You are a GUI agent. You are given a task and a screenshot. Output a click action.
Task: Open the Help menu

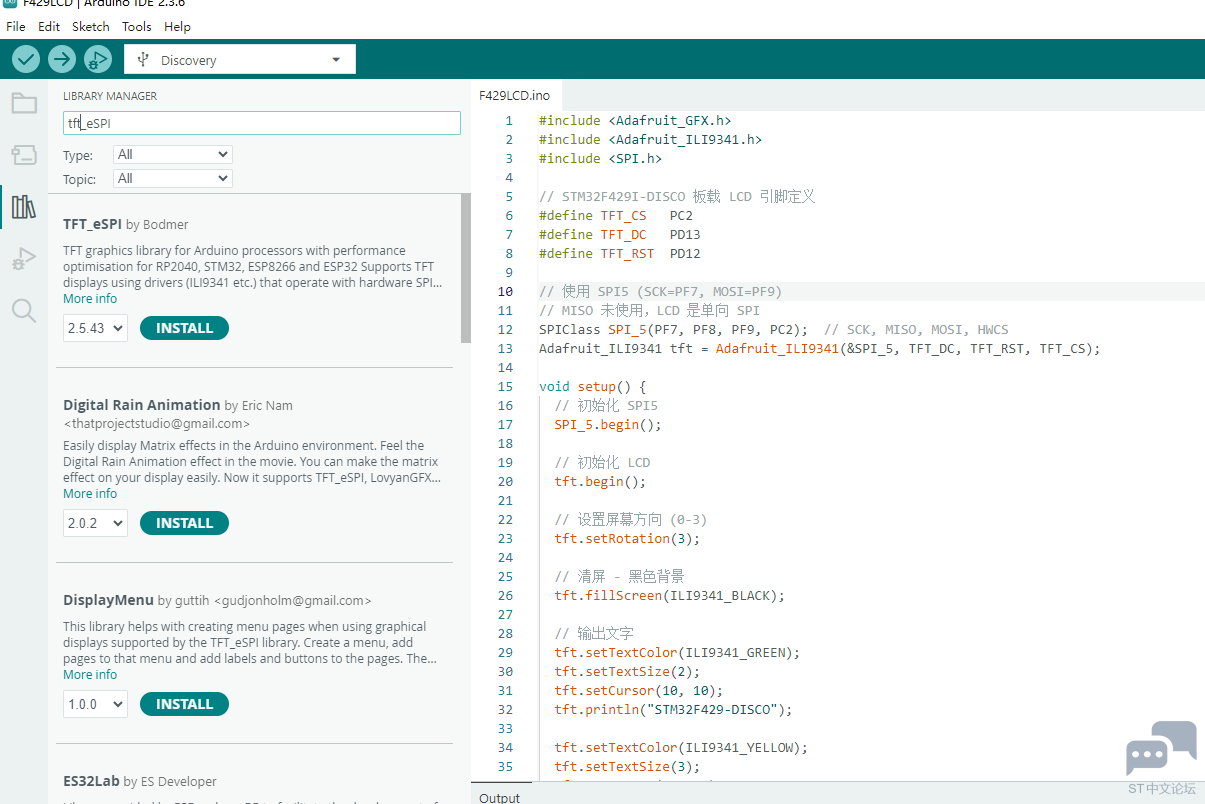177,27
